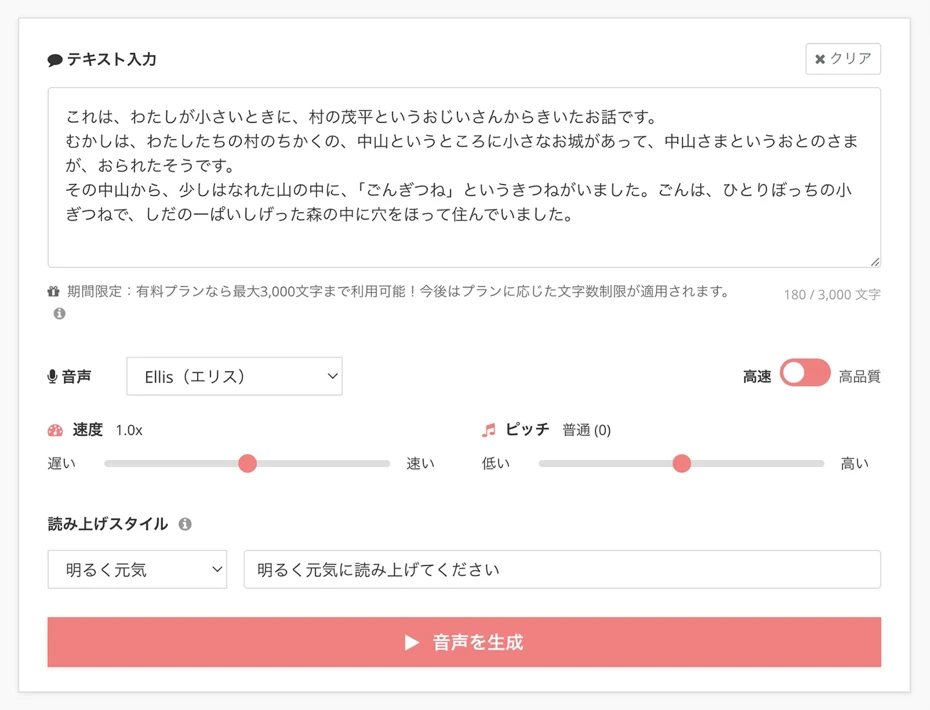Click the red speed icon beside 速度

(56, 430)
